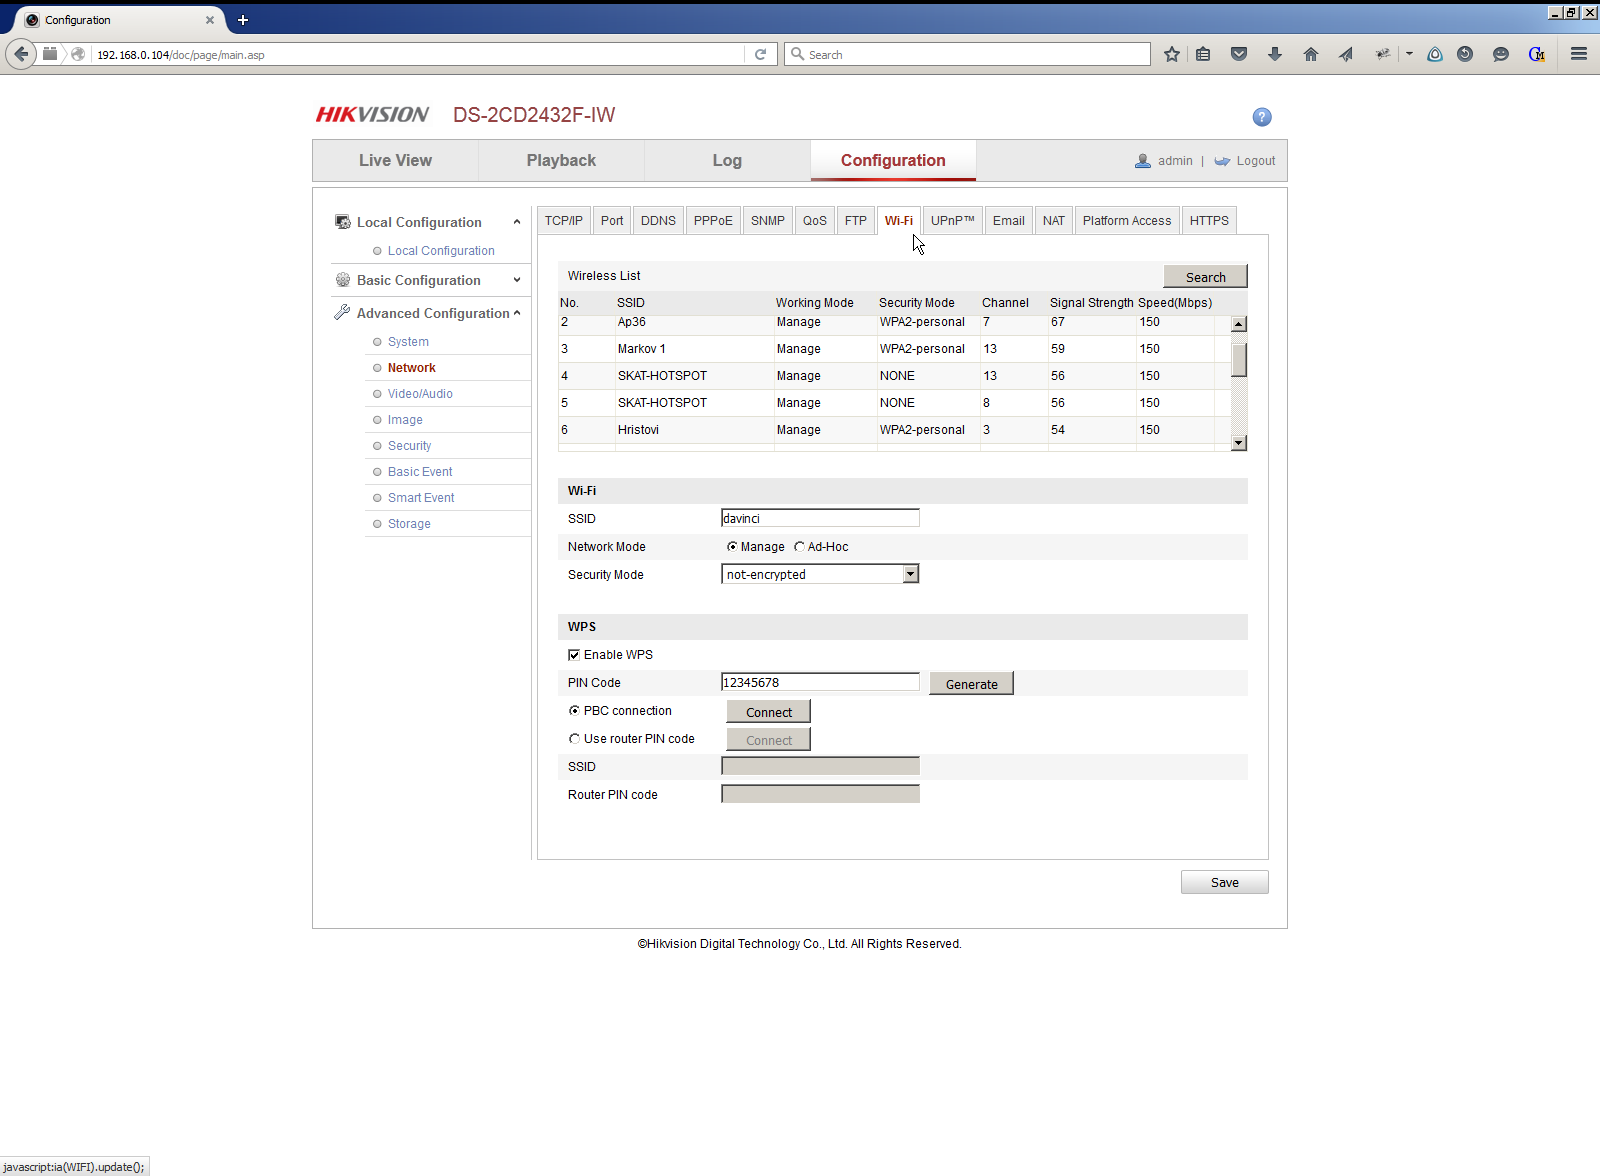Click the Hikvision logo

[372, 115]
